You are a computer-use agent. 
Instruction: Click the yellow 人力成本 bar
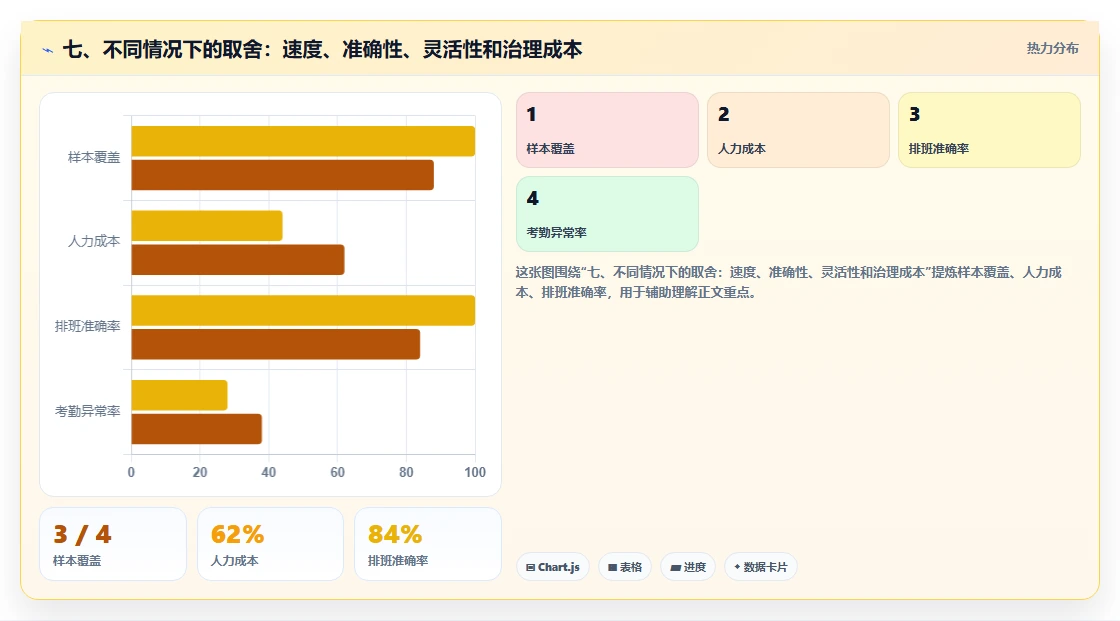point(207,226)
